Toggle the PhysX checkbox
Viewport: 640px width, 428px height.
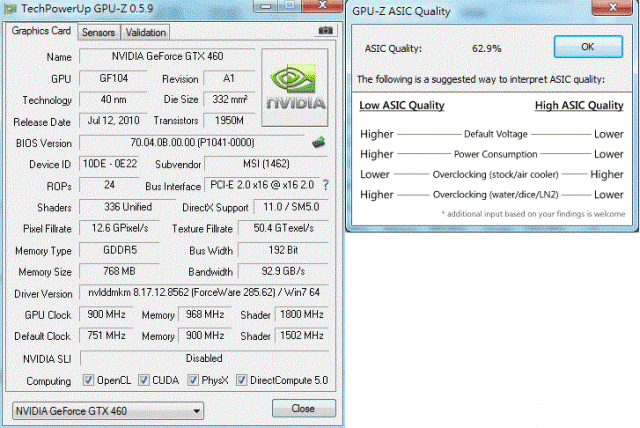pyautogui.click(x=193, y=380)
